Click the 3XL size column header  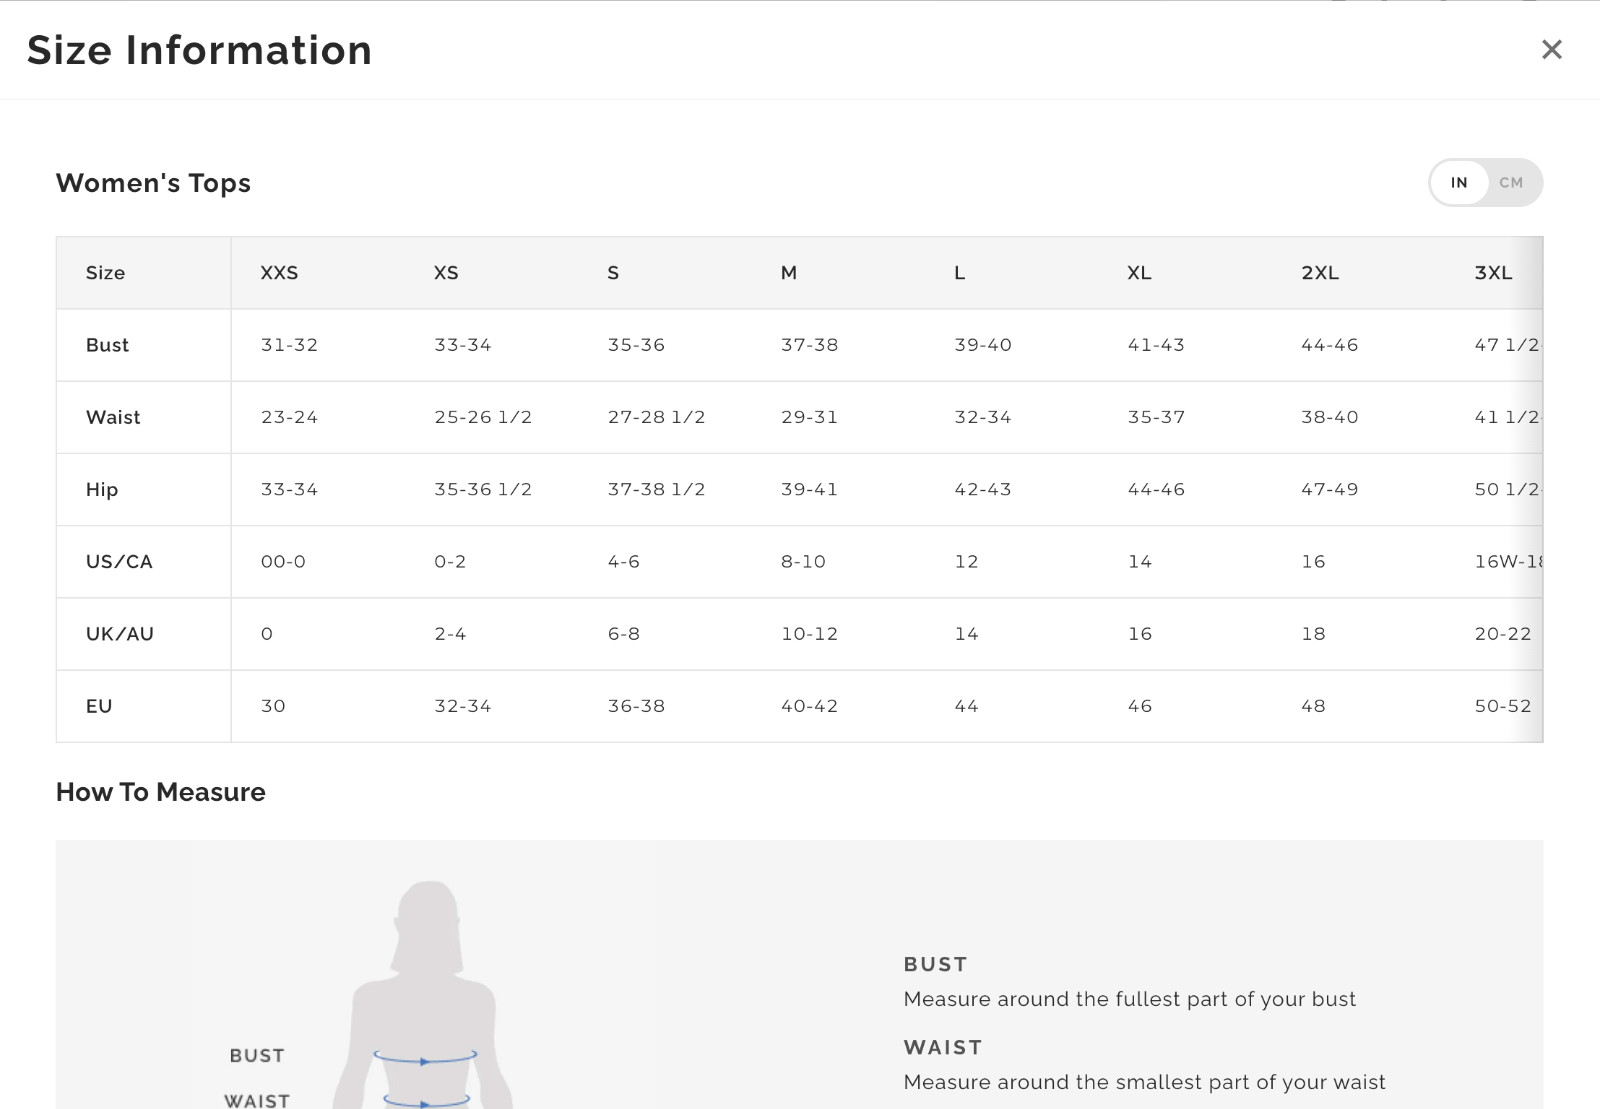(1493, 273)
